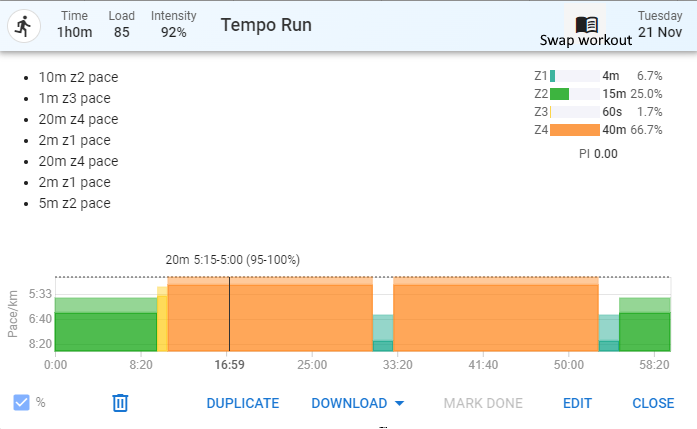Image resolution: width=697 pixels, height=429 pixels.
Task: Delete the workout with the trash icon
Action: [120, 403]
